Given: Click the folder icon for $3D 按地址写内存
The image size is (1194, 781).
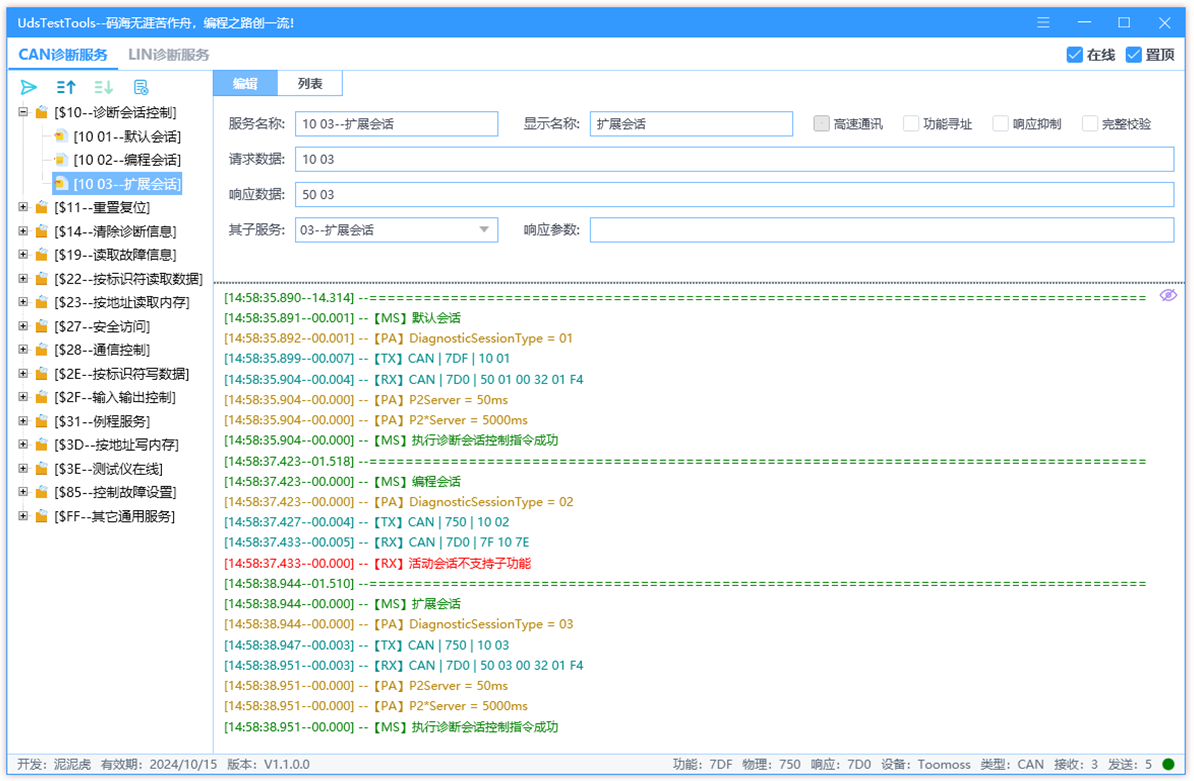Looking at the screenshot, I should [42, 445].
